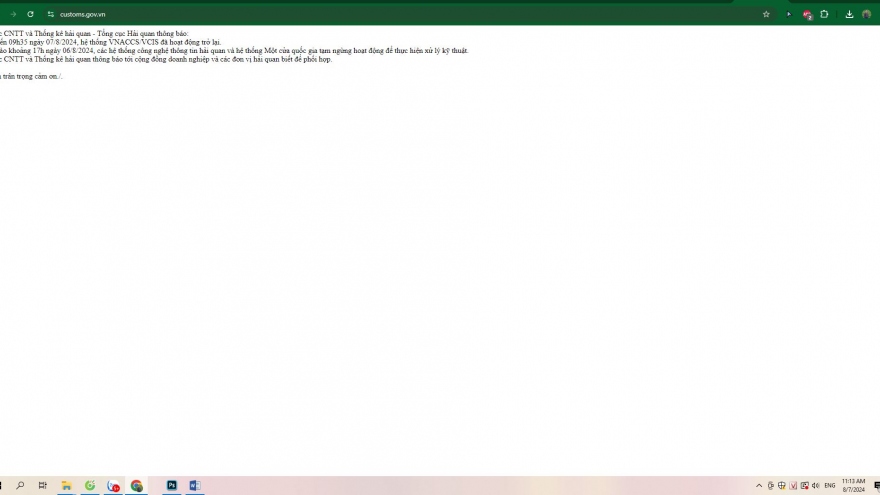Open the Chrome profile avatar

pyautogui.click(x=866, y=14)
